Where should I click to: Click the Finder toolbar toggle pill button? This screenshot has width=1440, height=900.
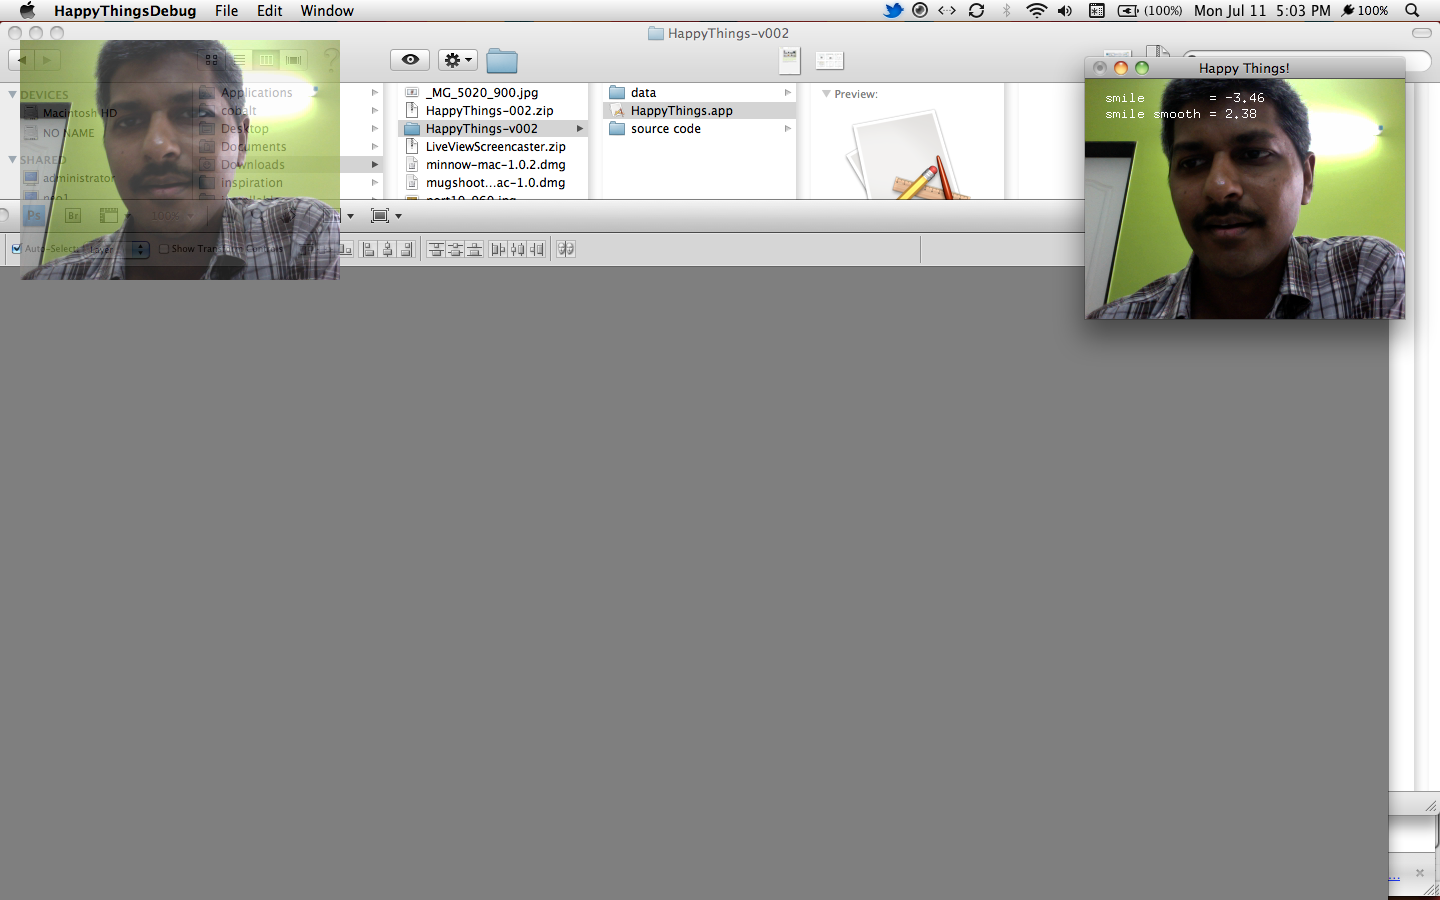coord(1421,33)
